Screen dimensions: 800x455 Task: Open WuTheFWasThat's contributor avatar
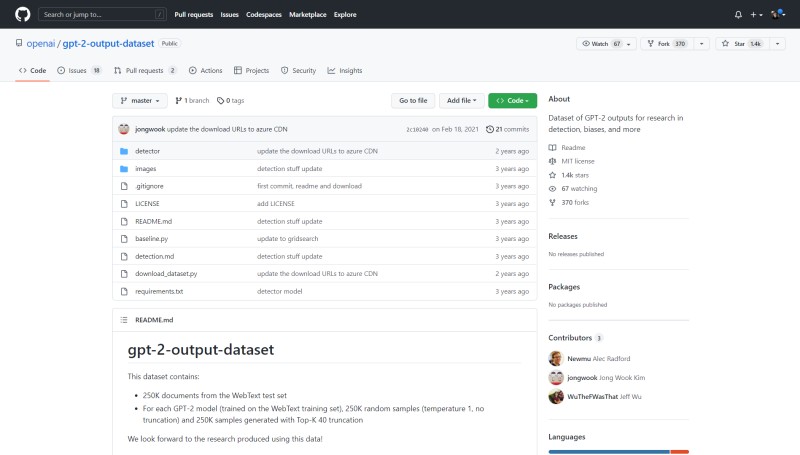tap(556, 396)
